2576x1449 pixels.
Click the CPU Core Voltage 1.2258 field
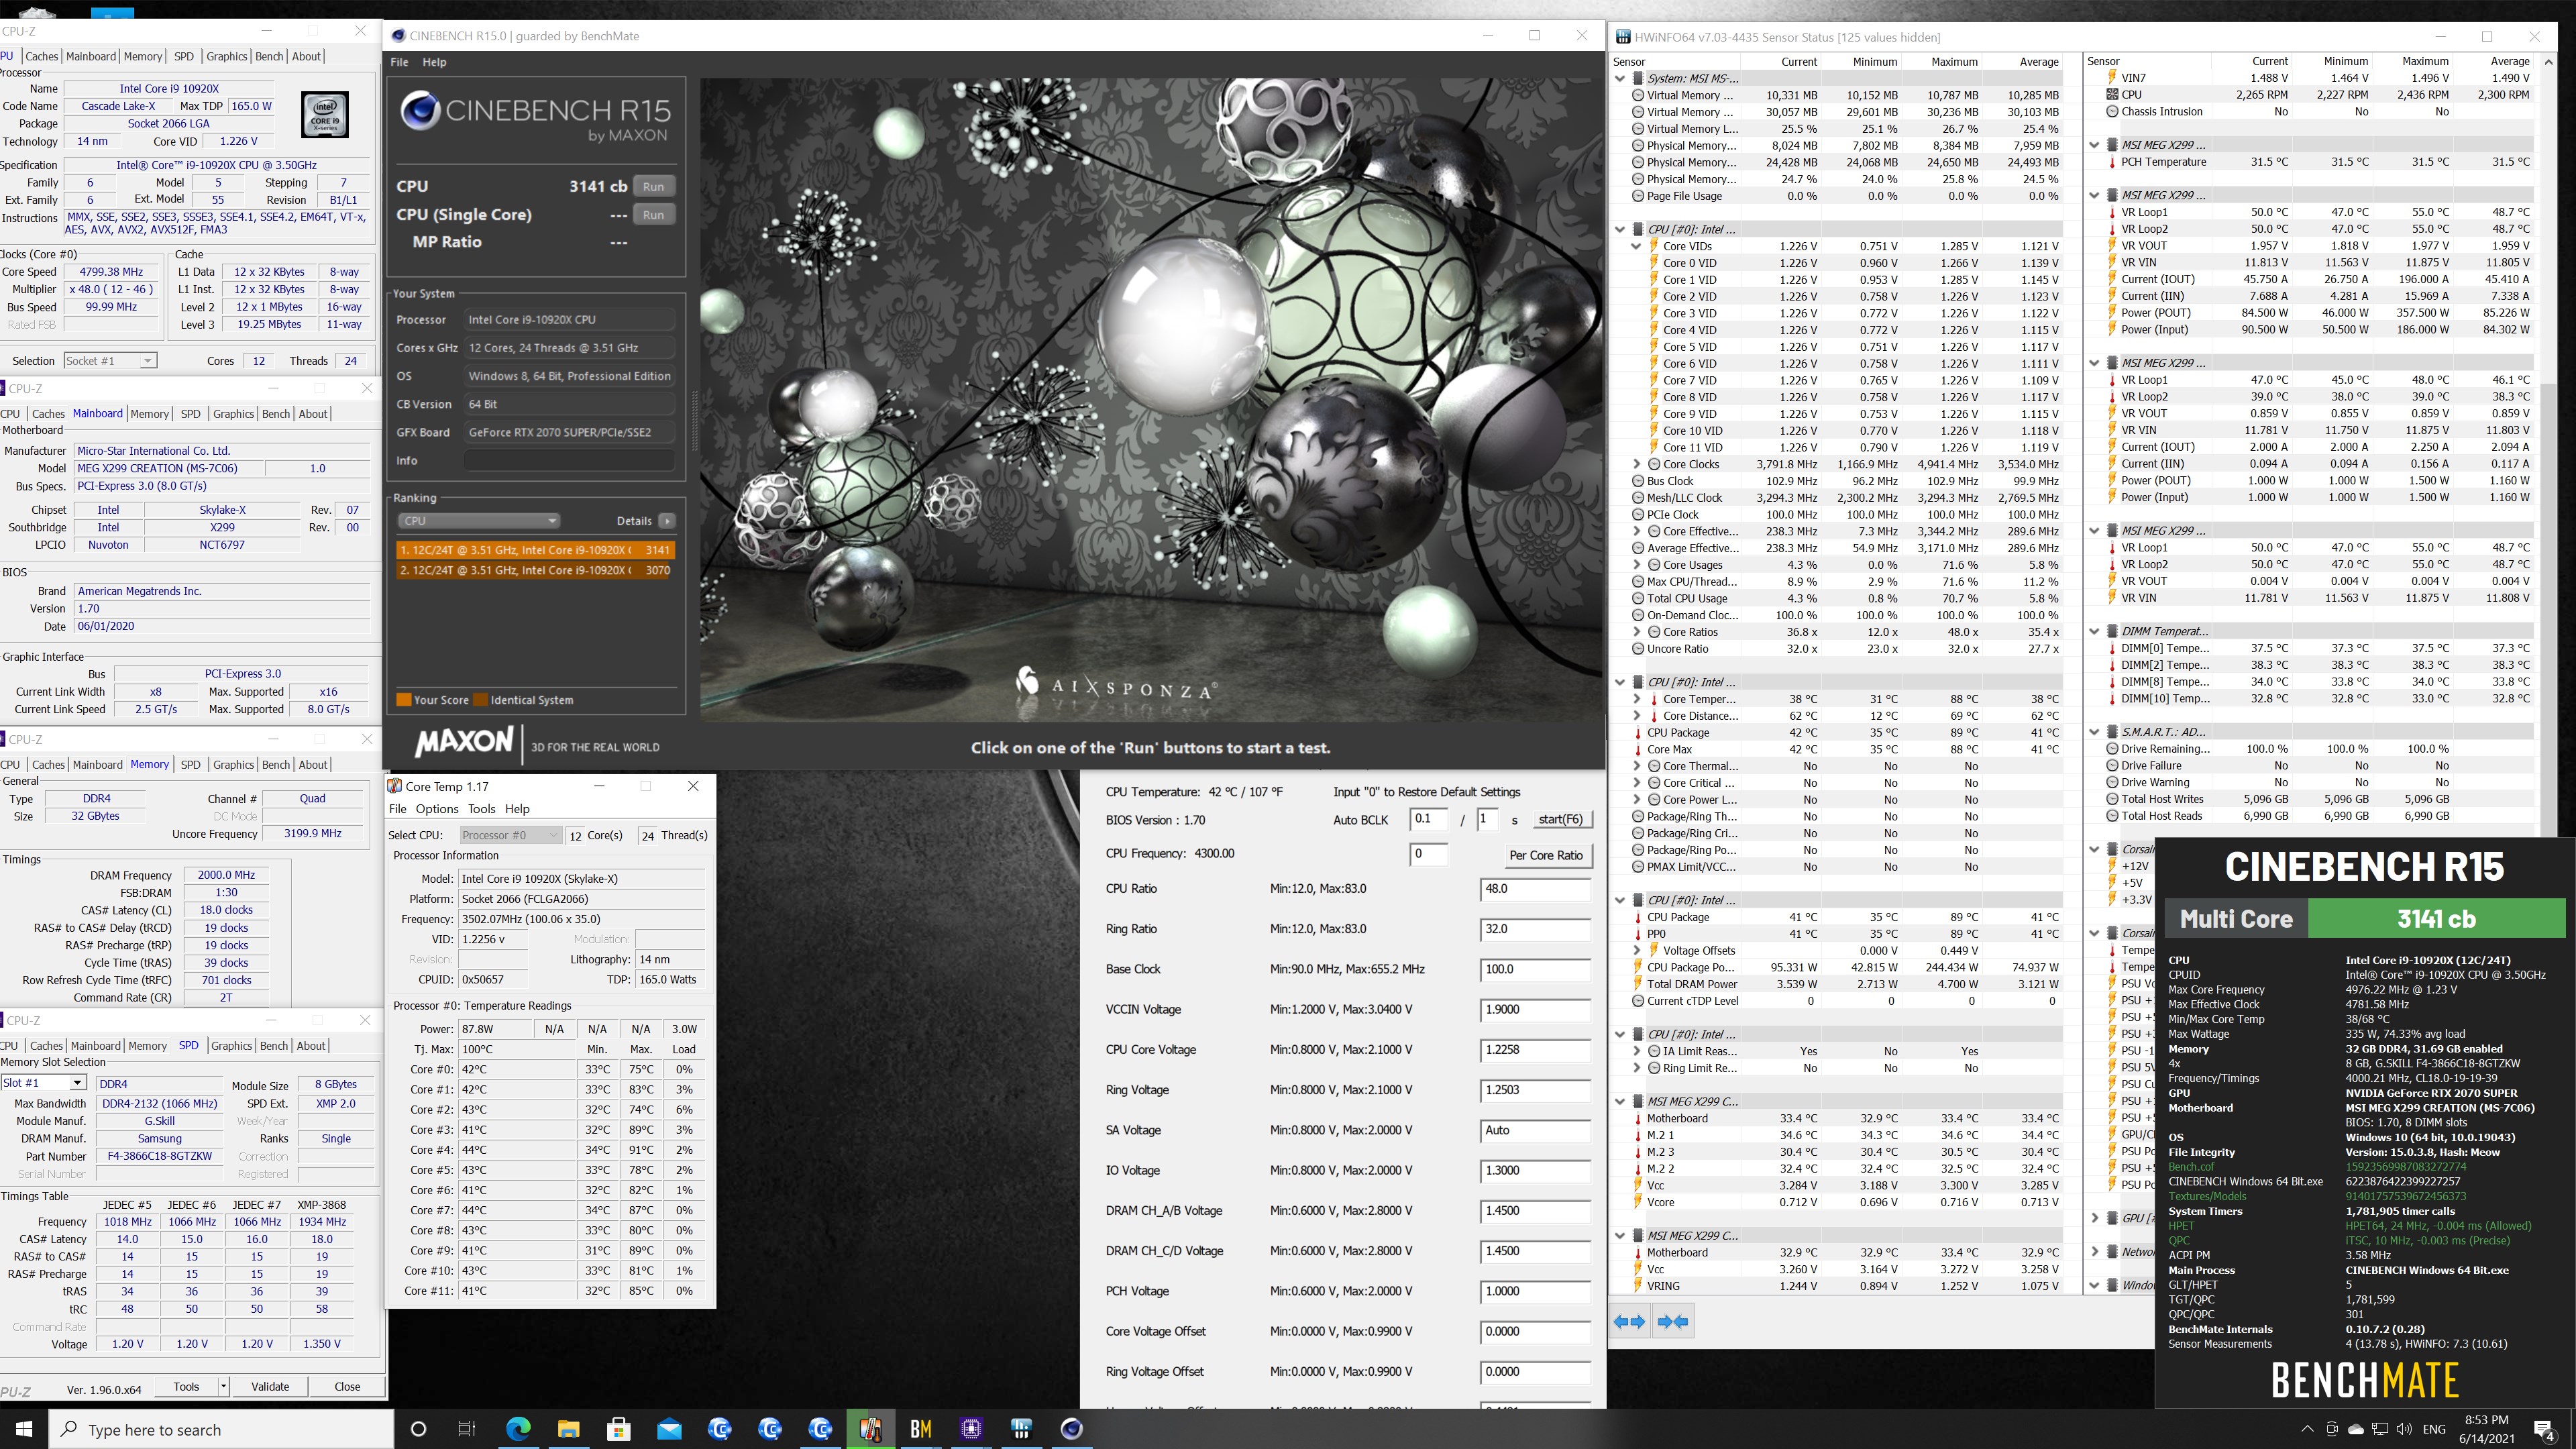(x=1534, y=1050)
